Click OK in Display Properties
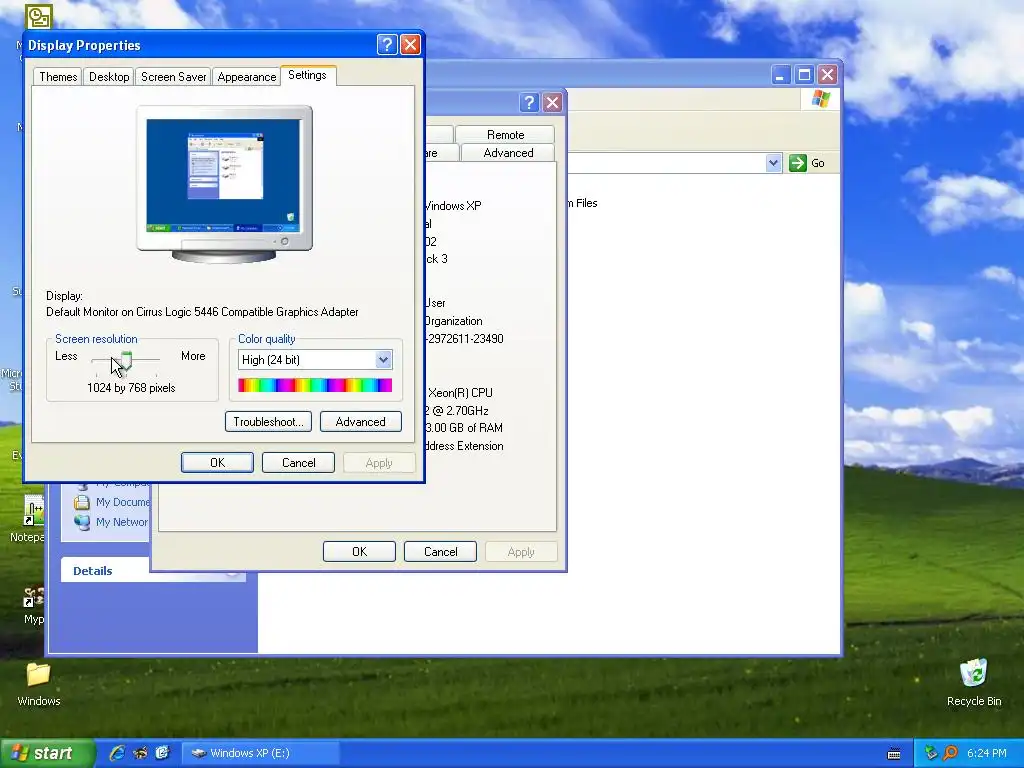 click(x=217, y=462)
